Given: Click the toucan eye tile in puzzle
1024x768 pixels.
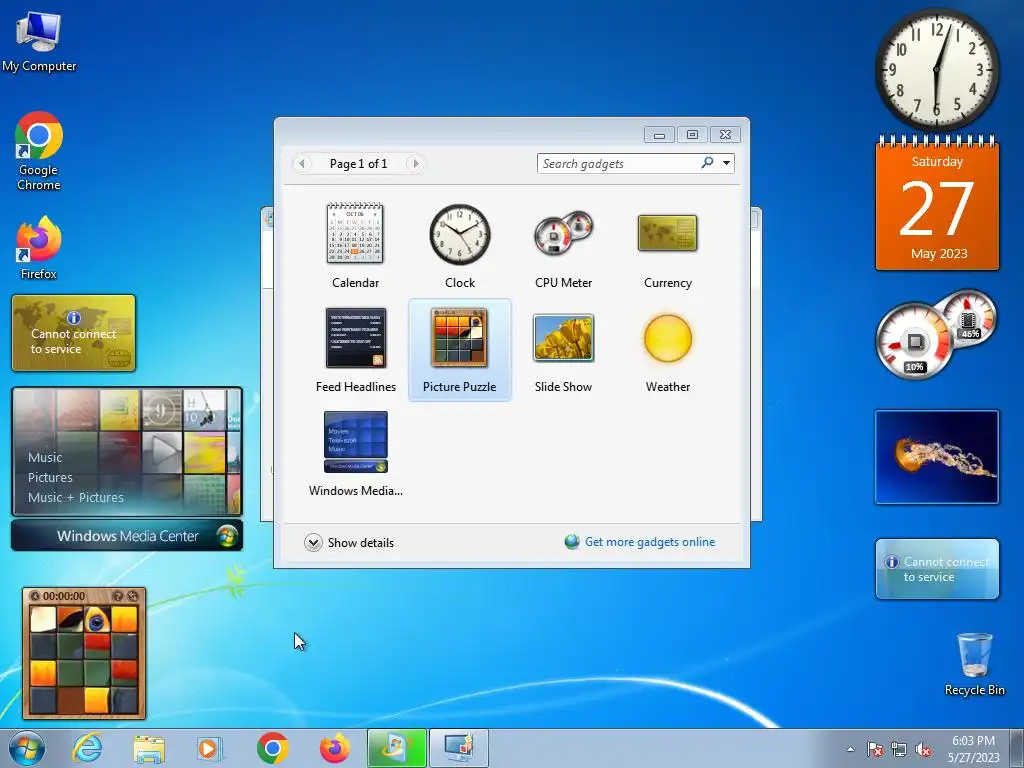Looking at the screenshot, I should tap(97, 620).
